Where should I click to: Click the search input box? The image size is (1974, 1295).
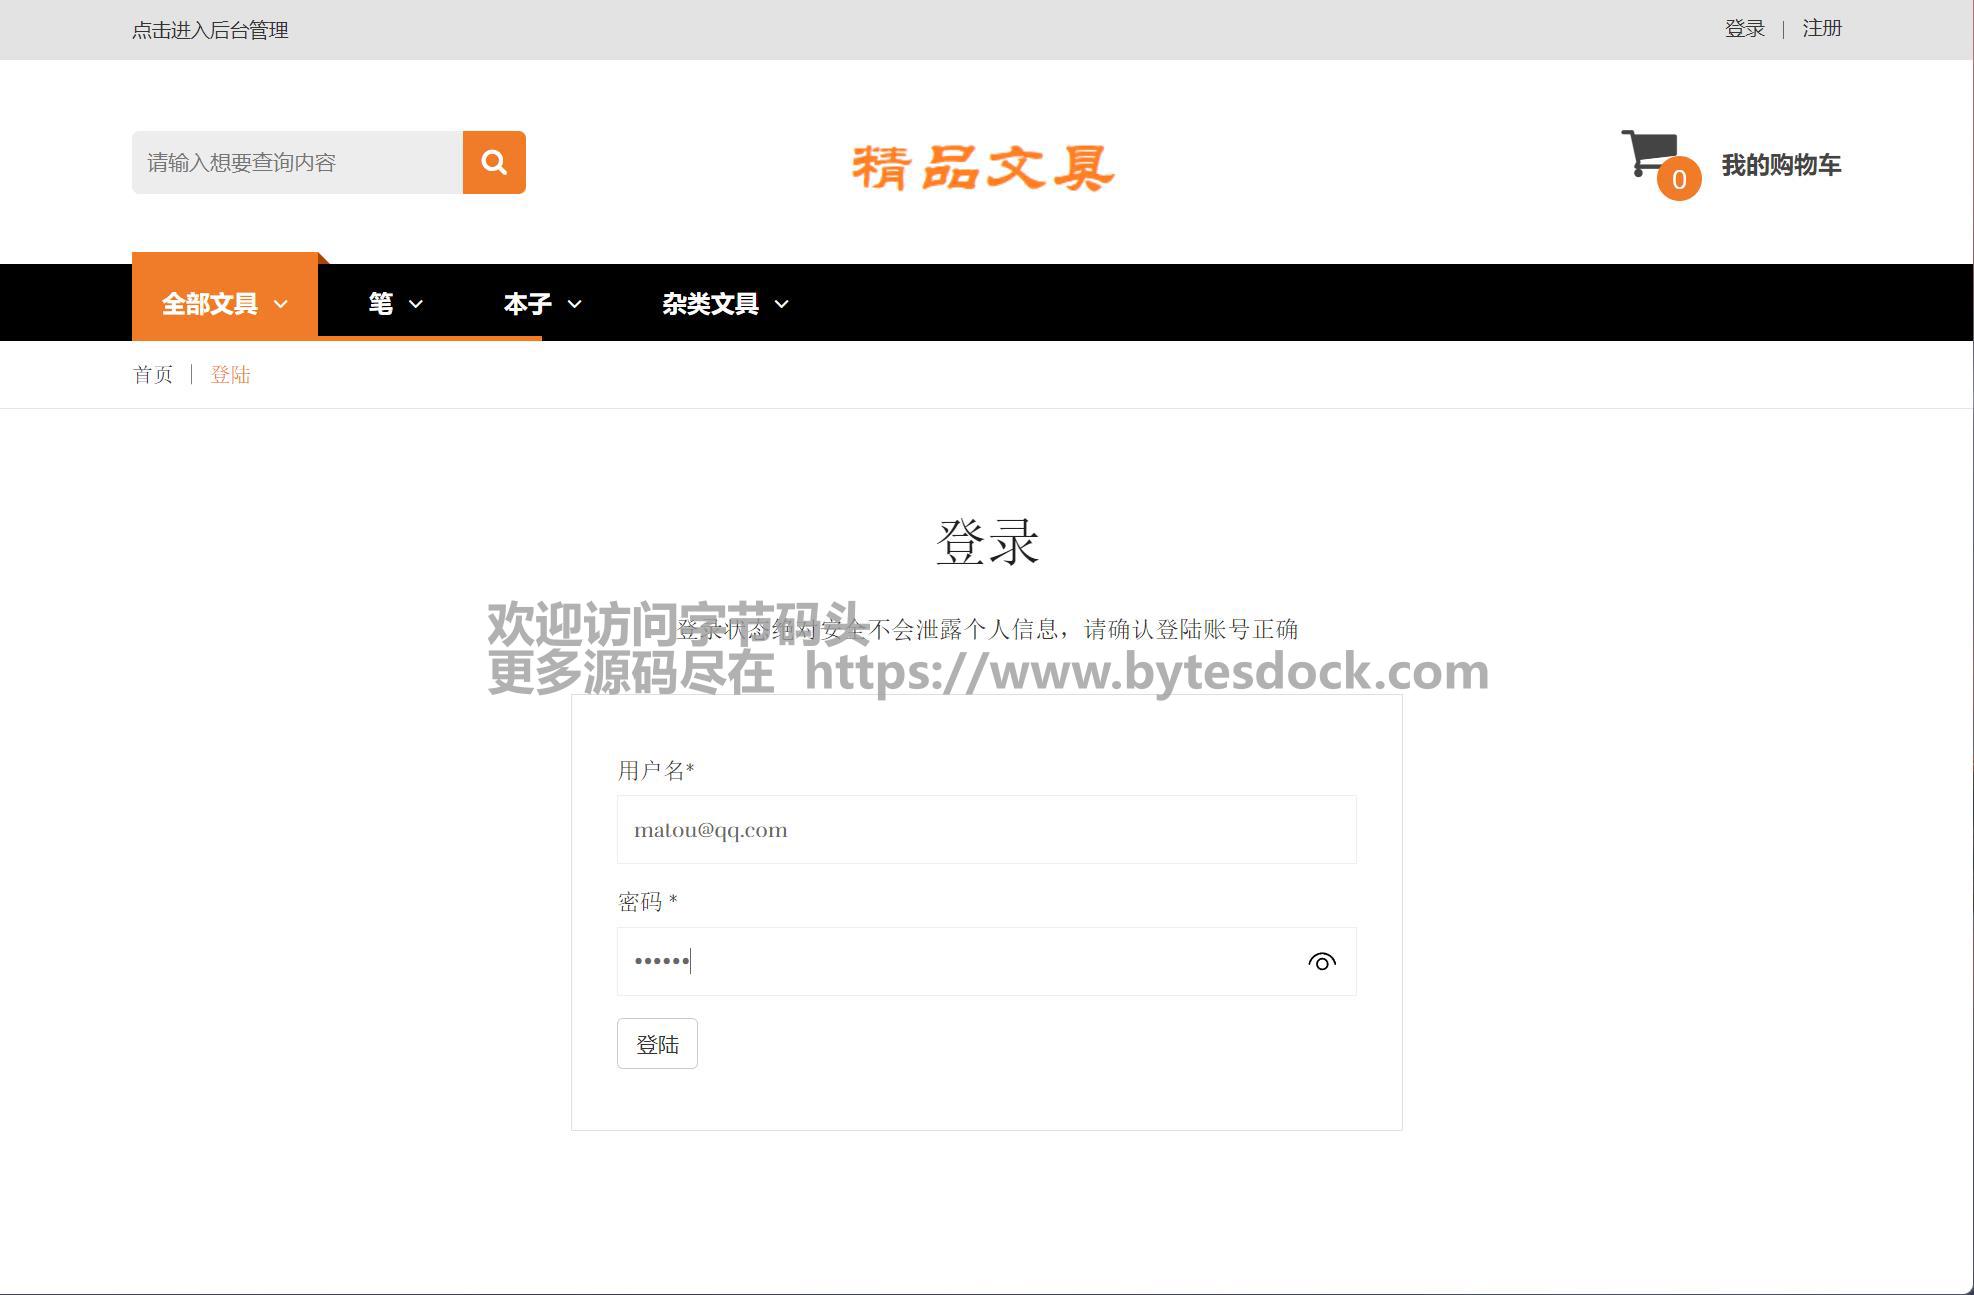297,162
